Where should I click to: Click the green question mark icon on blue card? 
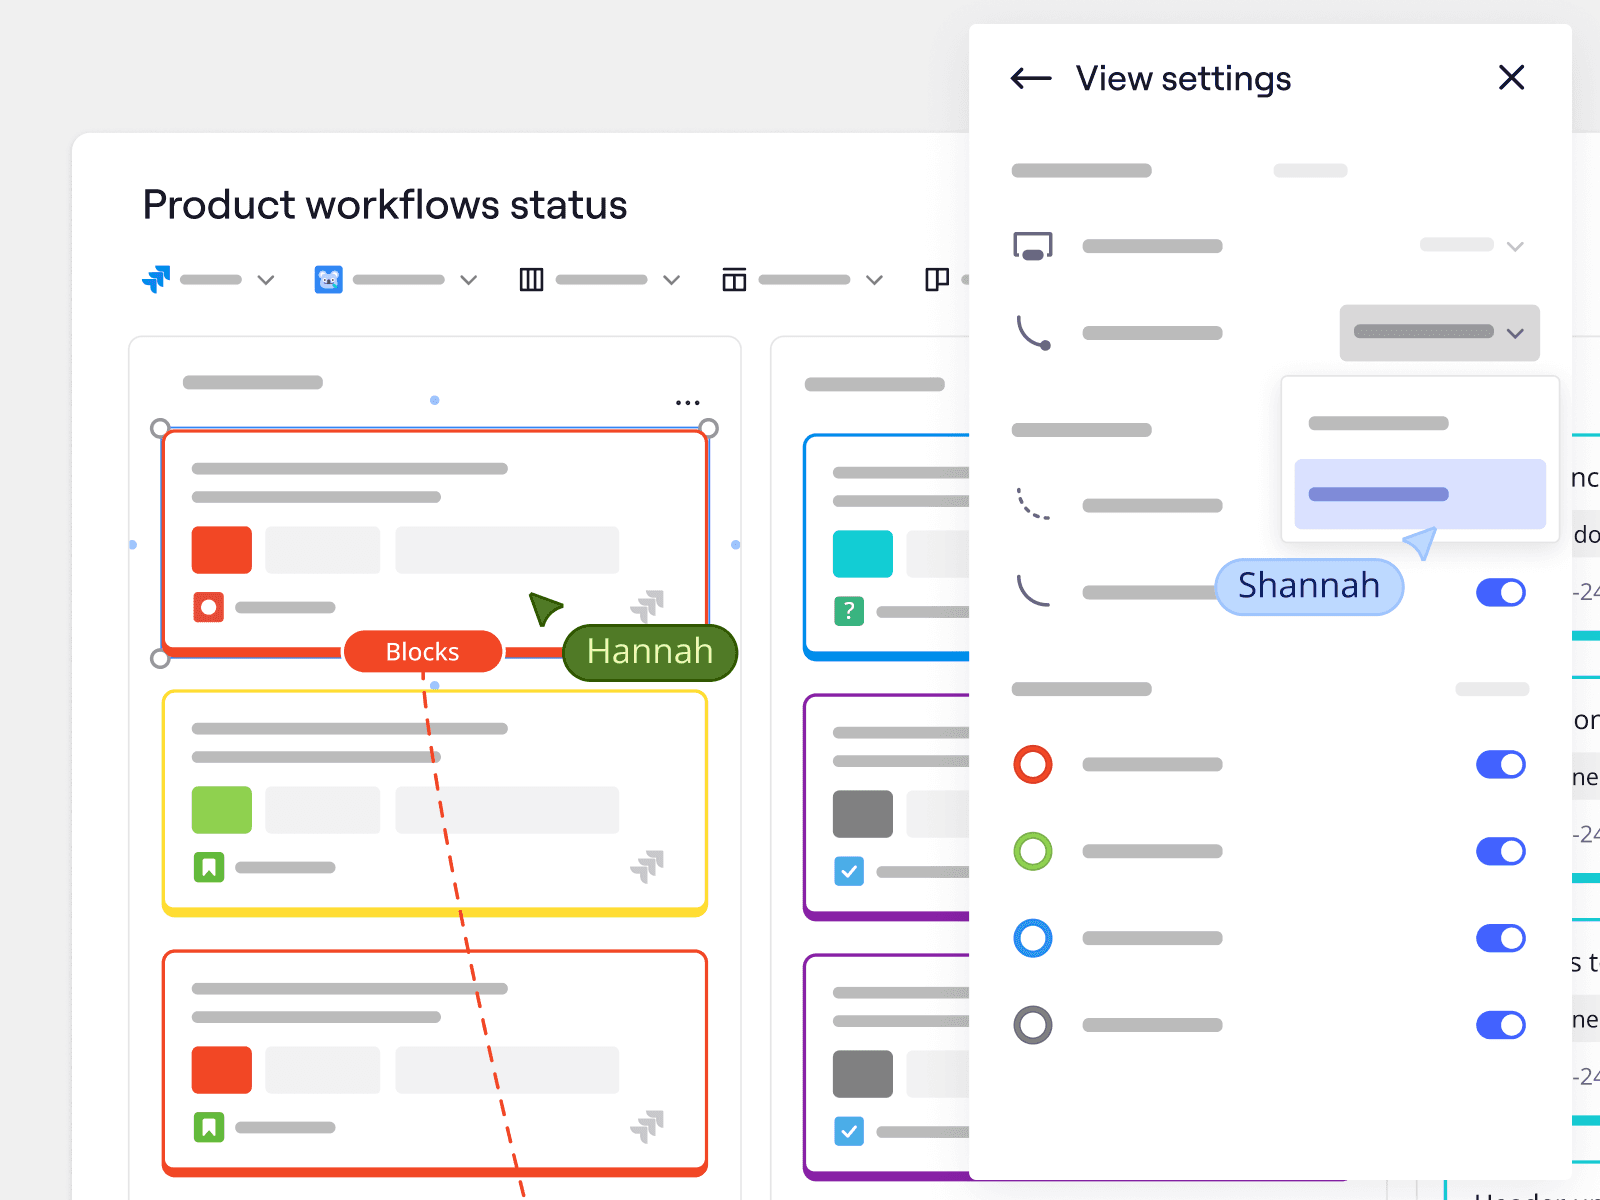point(848,611)
